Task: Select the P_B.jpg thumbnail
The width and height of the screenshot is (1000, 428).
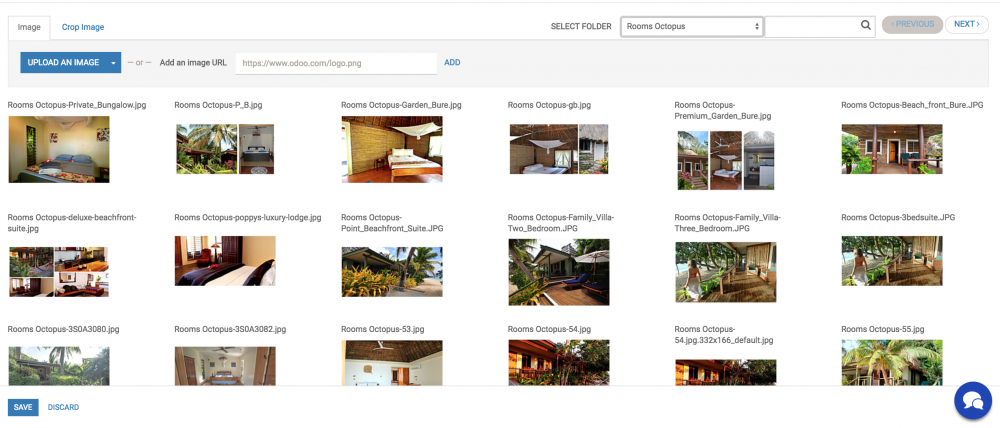Action: click(225, 149)
